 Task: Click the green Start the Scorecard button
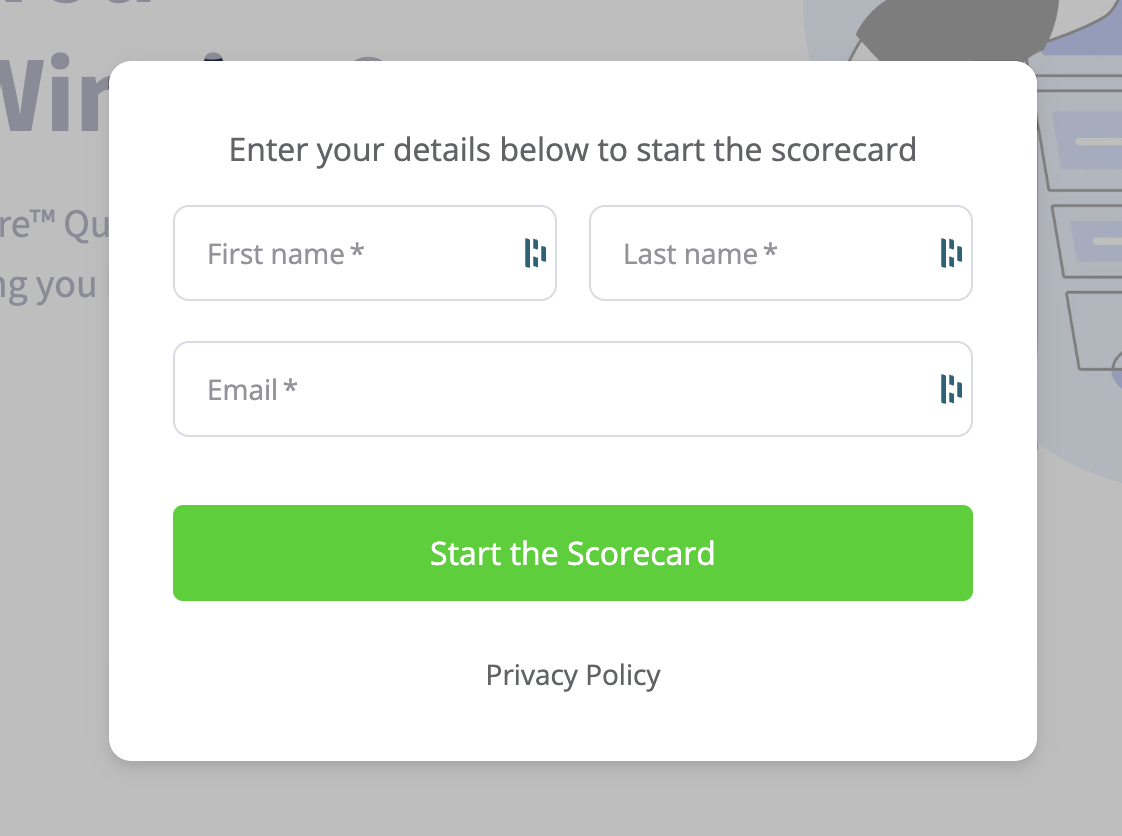pos(573,553)
